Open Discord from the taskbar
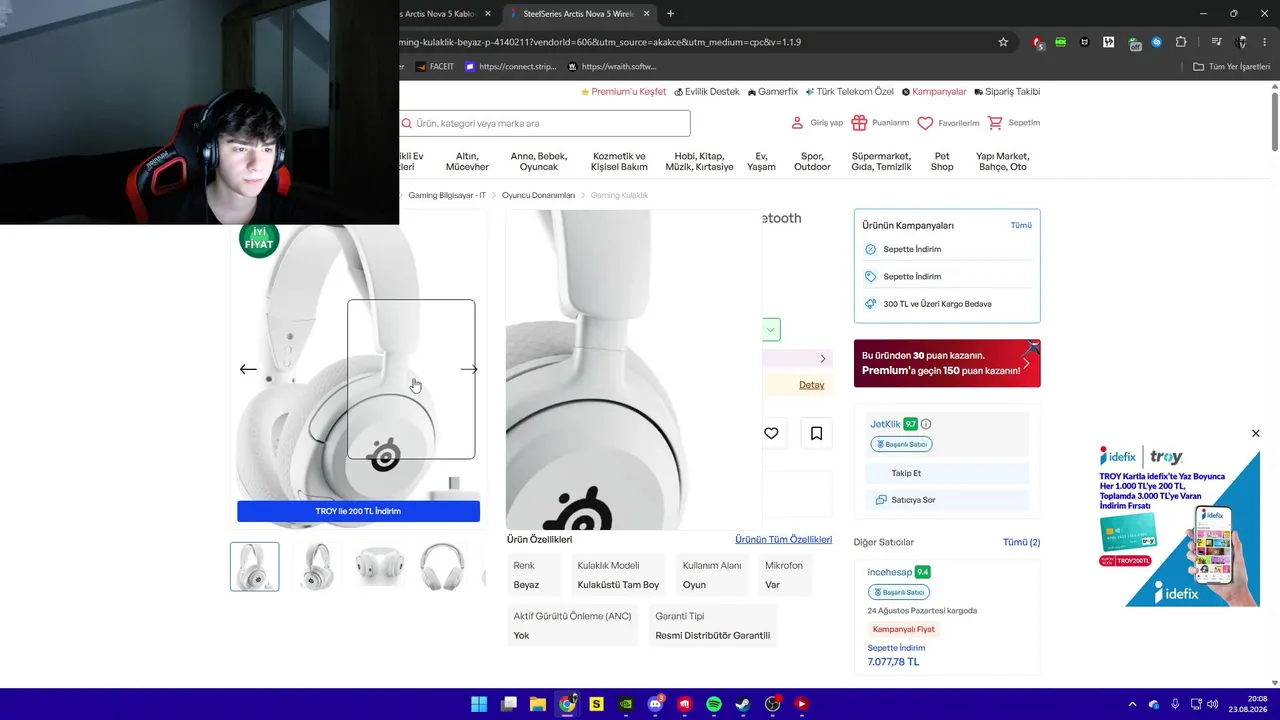The width and height of the screenshot is (1280, 720). click(655, 704)
